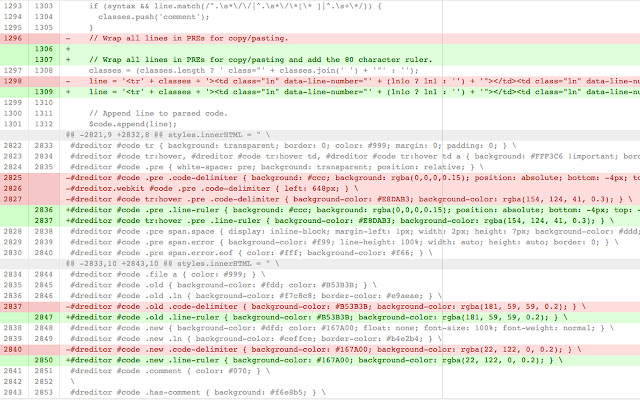
Task: Click deleted line number 1296
Action: click(x=13, y=37)
